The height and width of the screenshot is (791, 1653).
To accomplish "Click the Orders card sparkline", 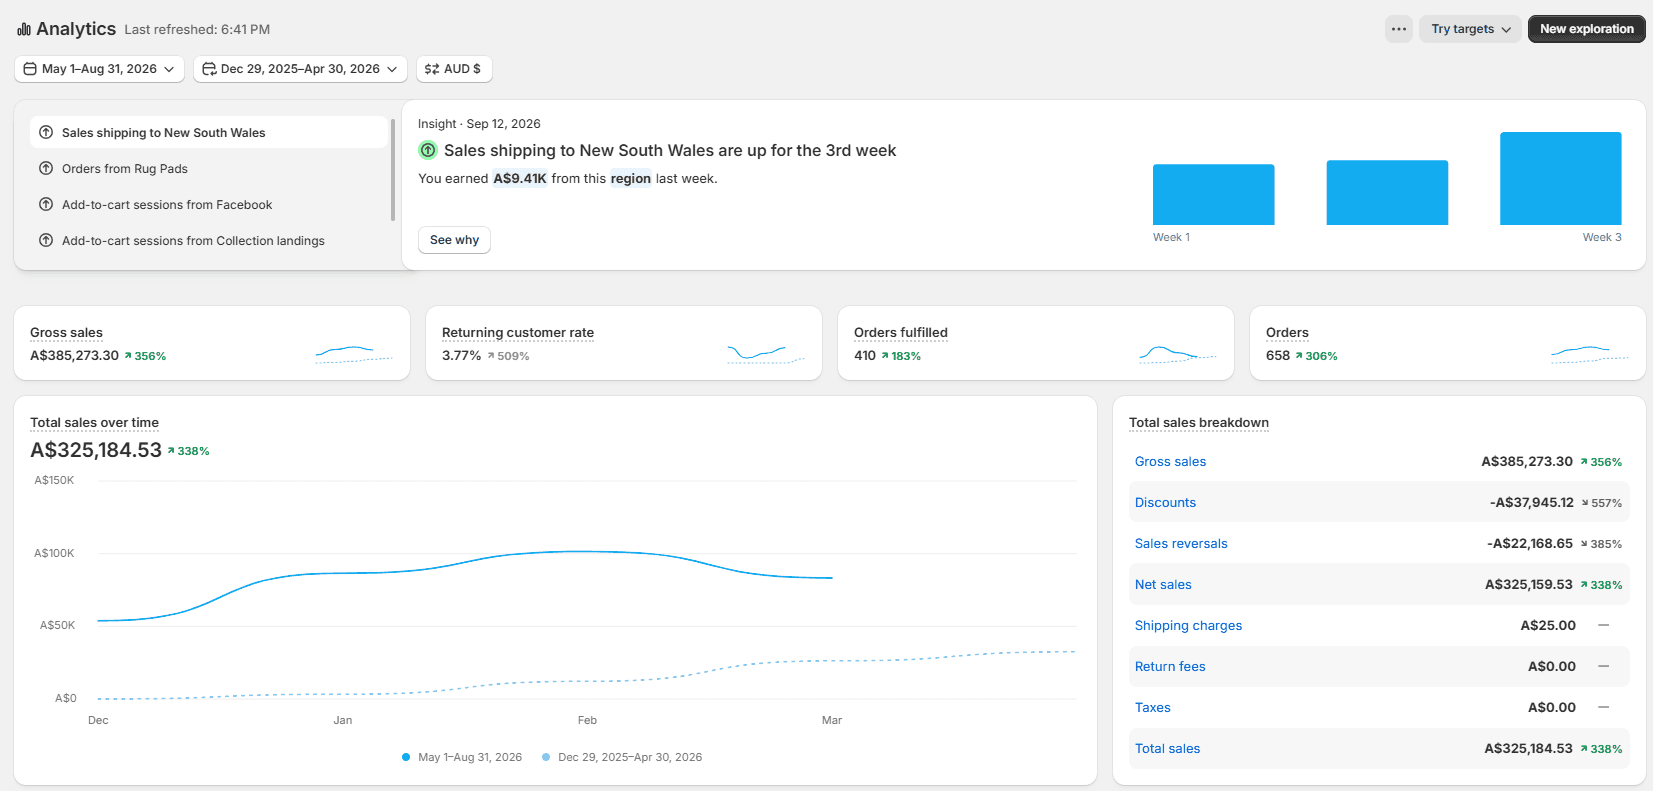I will [x=1590, y=353].
